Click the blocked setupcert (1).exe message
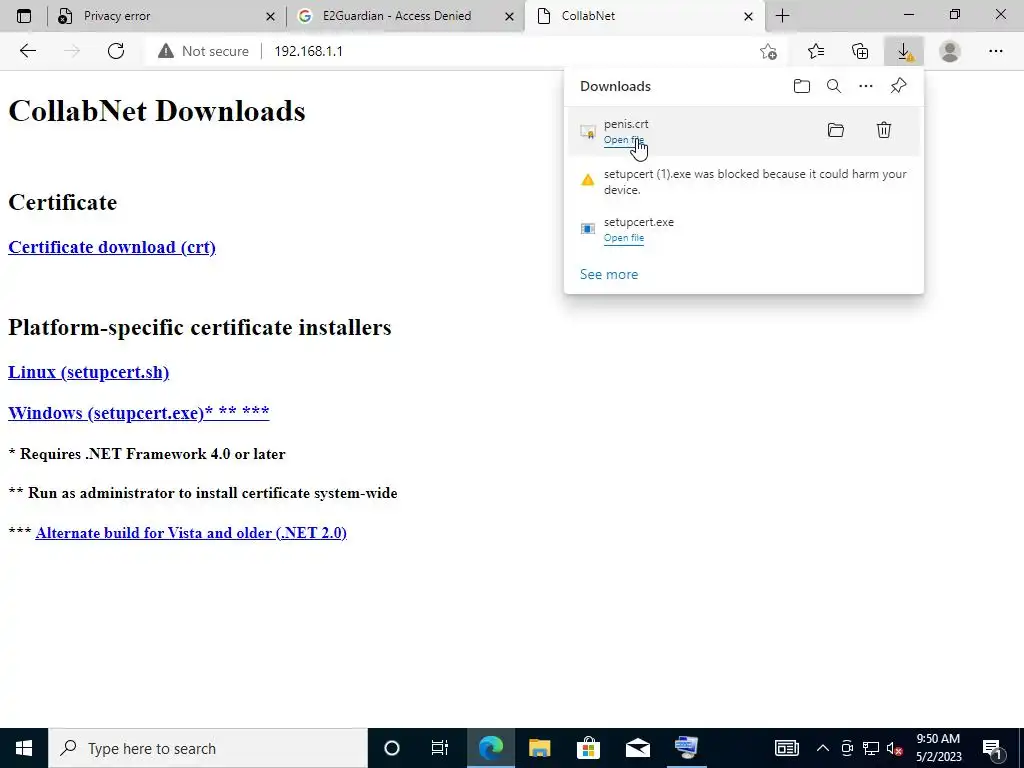Screen dimensions: 1024x768 click(755, 182)
